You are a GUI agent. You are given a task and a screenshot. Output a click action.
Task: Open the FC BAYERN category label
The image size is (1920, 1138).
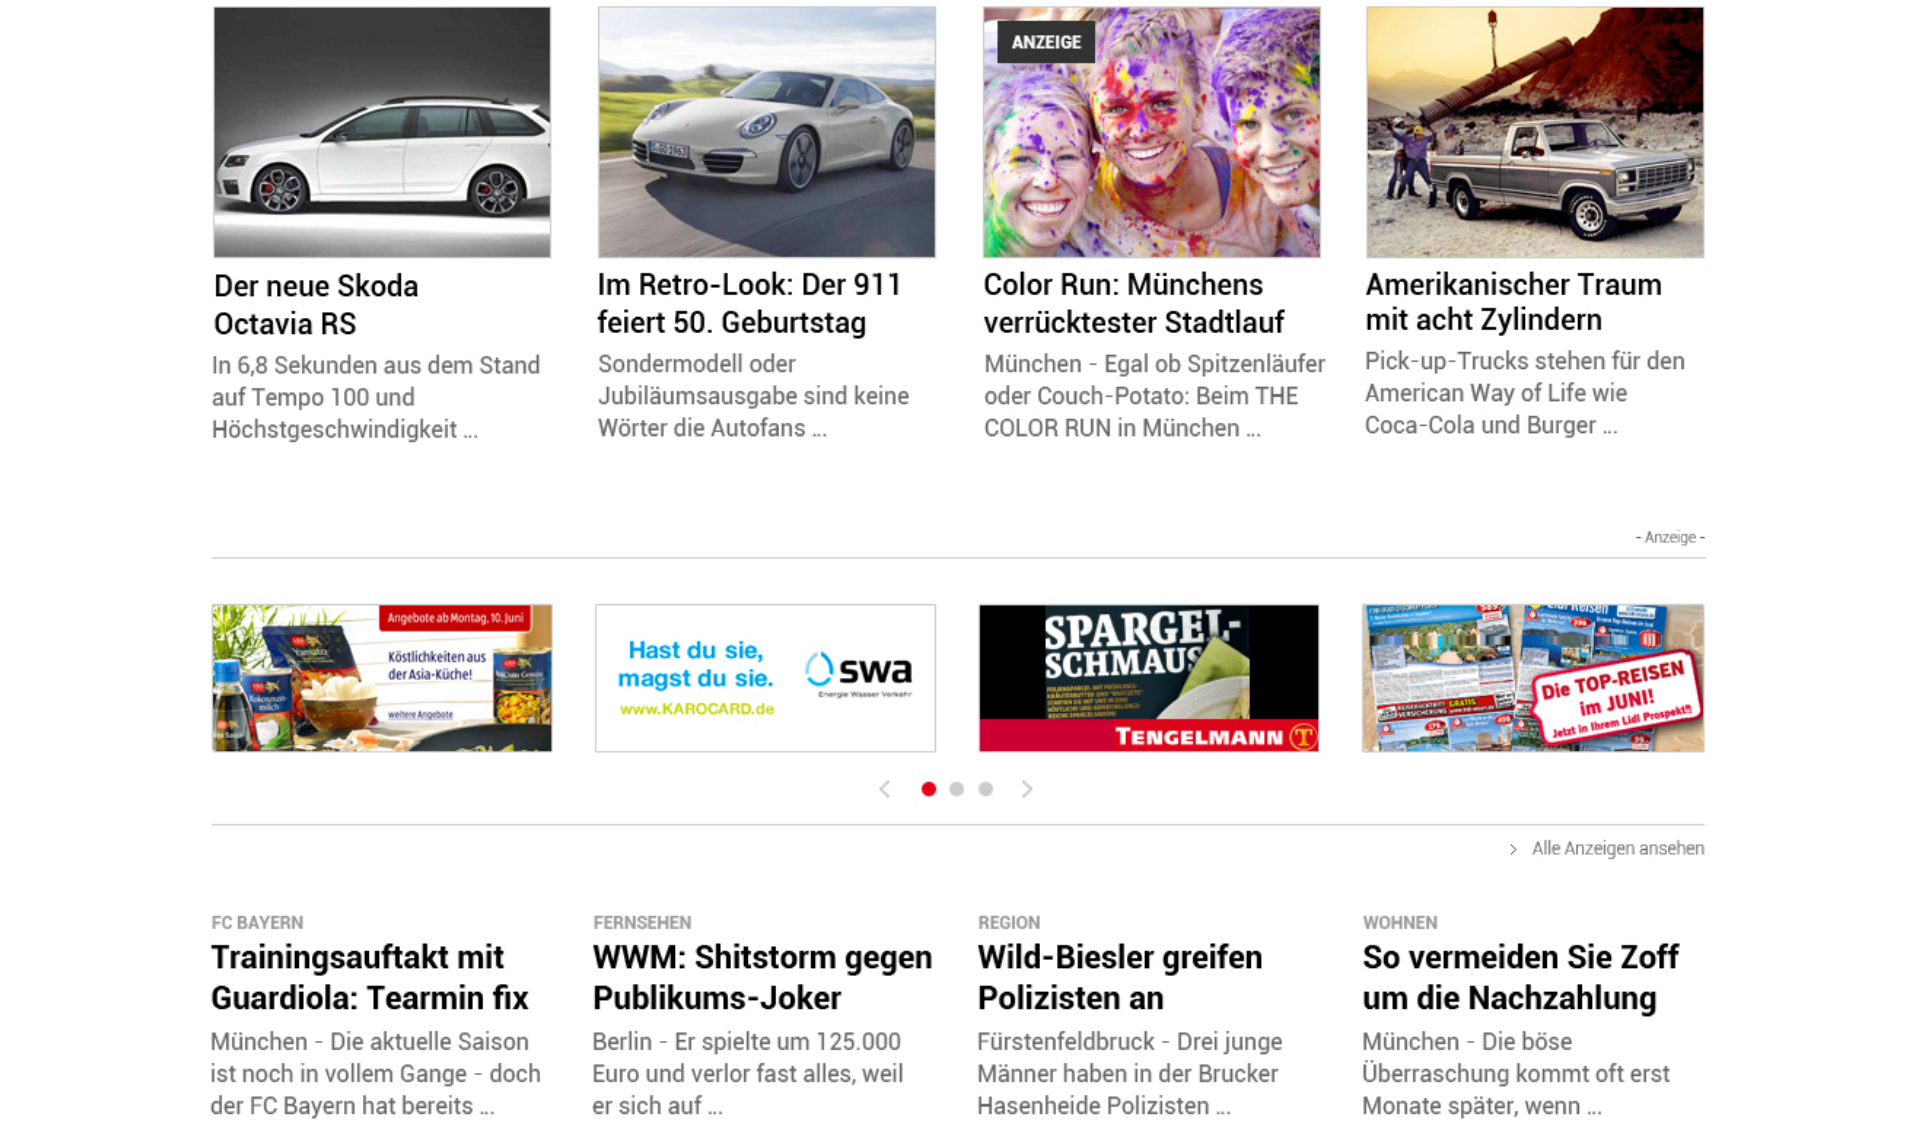(257, 922)
